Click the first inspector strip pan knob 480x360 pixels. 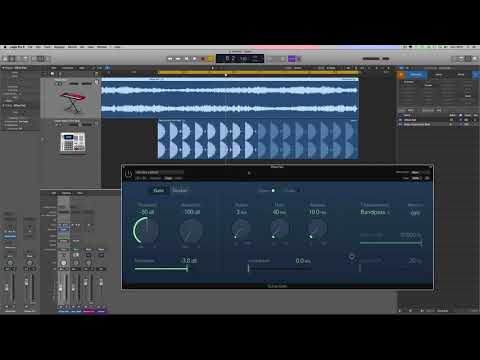coord(10,263)
